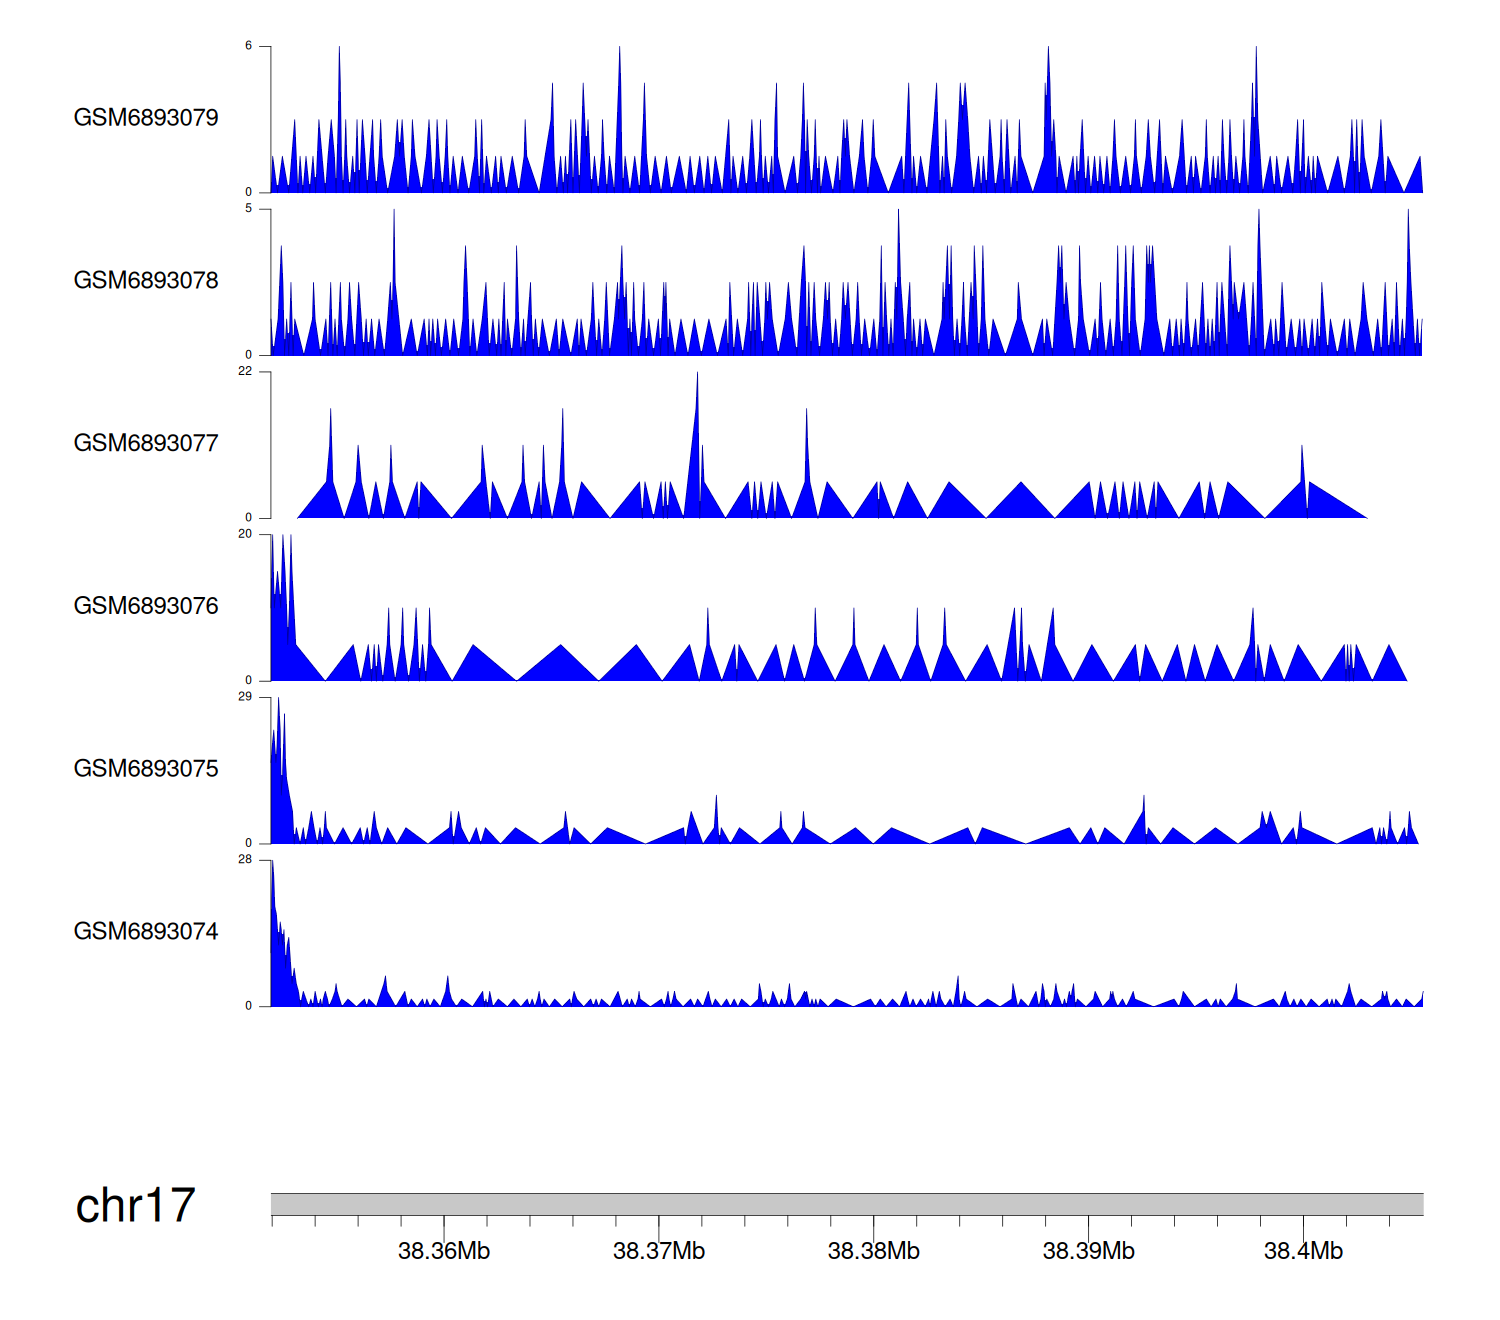Click the 38.4Mb axis label
The image size is (1500, 1320).
point(1303,1251)
